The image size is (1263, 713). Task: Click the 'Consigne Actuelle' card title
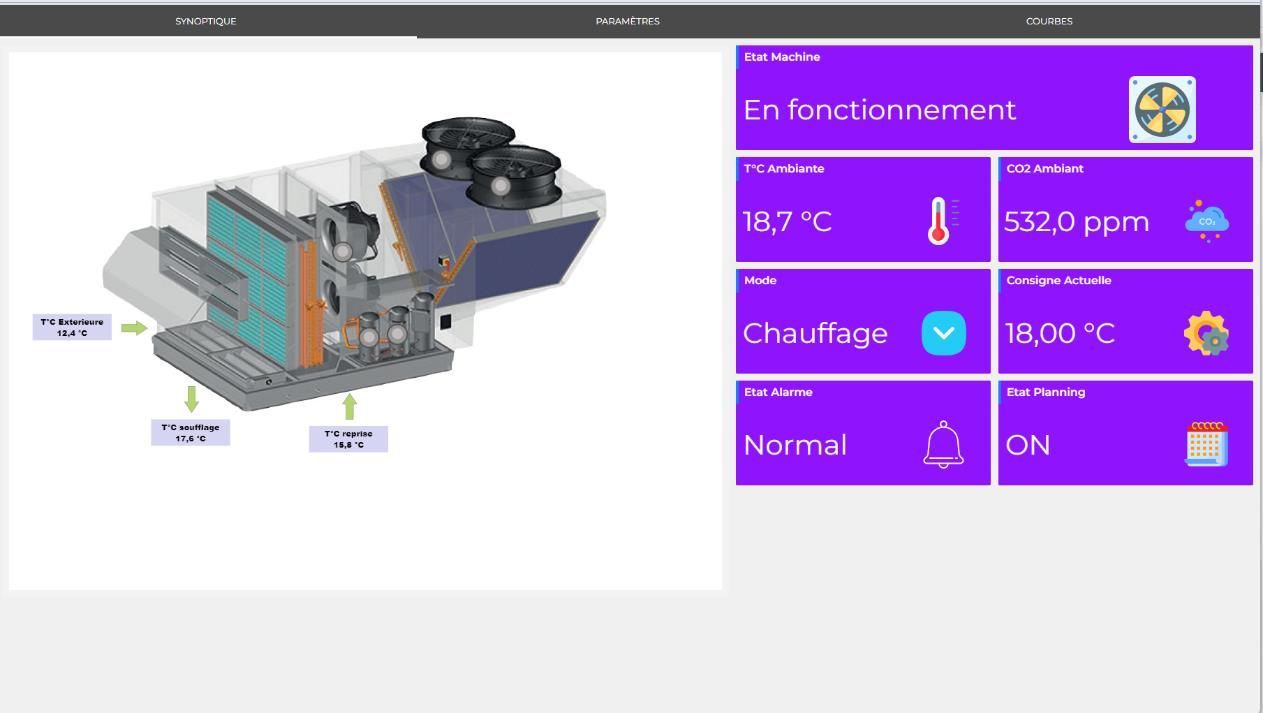pyautogui.click(x=1059, y=281)
